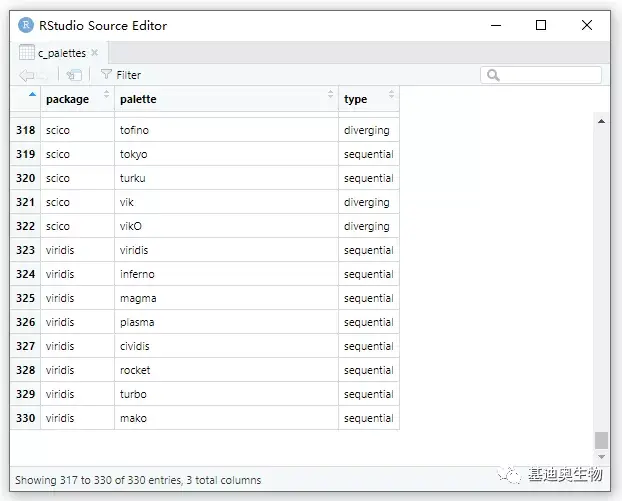The width and height of the screenshot is (622, 501).
Task: Click the vertical scrollbar thumb
Action: point(600,440)
